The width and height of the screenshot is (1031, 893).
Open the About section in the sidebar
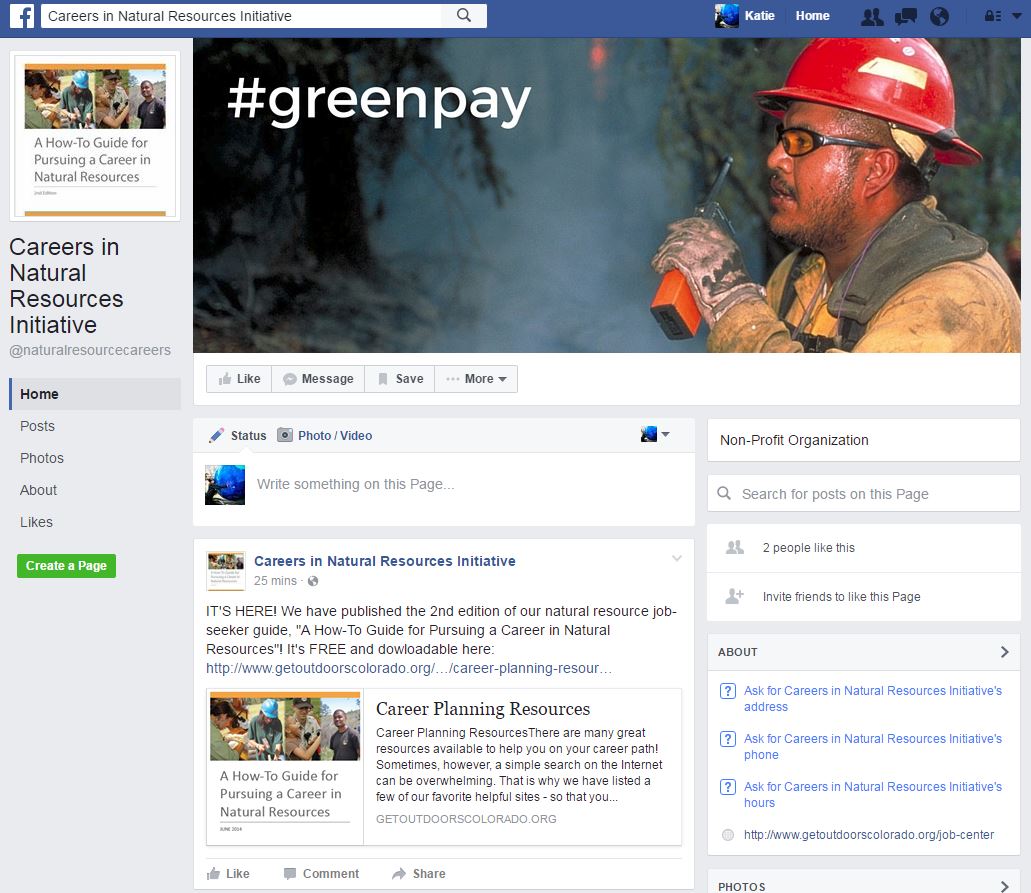pyautogui.click(x=38, y=490)
